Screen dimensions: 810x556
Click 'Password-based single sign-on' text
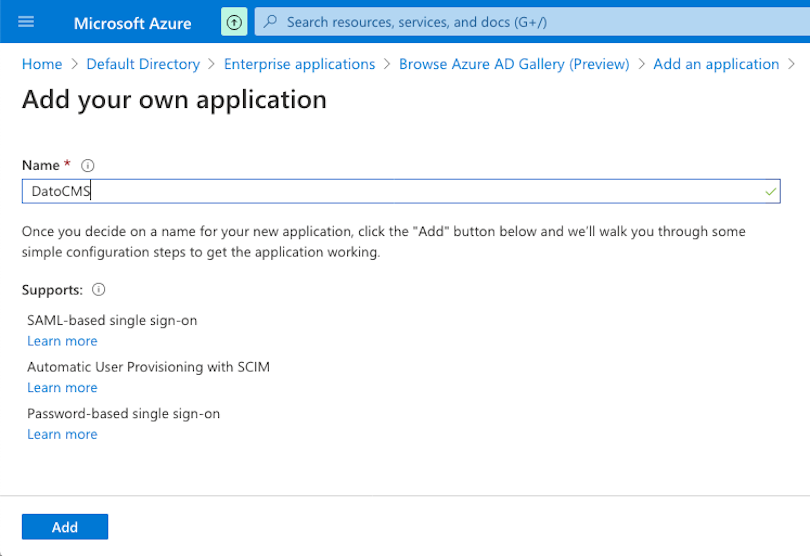(x=123, y=413)
